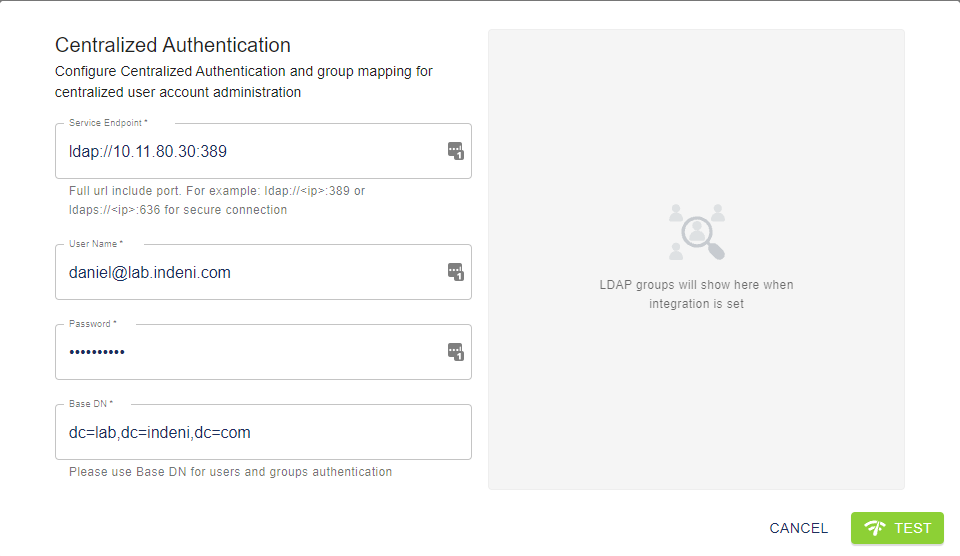
Task: Click the Password field label
Action: click(x=93, y=324)
